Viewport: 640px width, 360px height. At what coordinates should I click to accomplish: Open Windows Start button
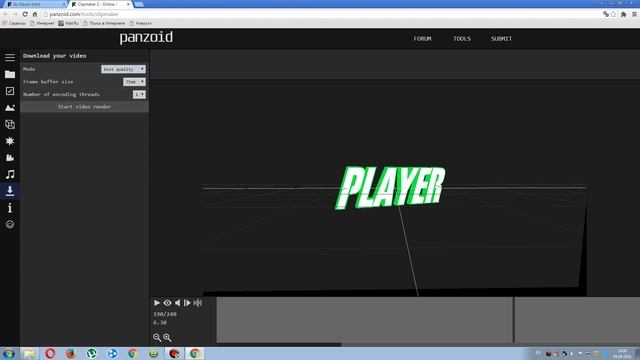[x=9, y=353]
